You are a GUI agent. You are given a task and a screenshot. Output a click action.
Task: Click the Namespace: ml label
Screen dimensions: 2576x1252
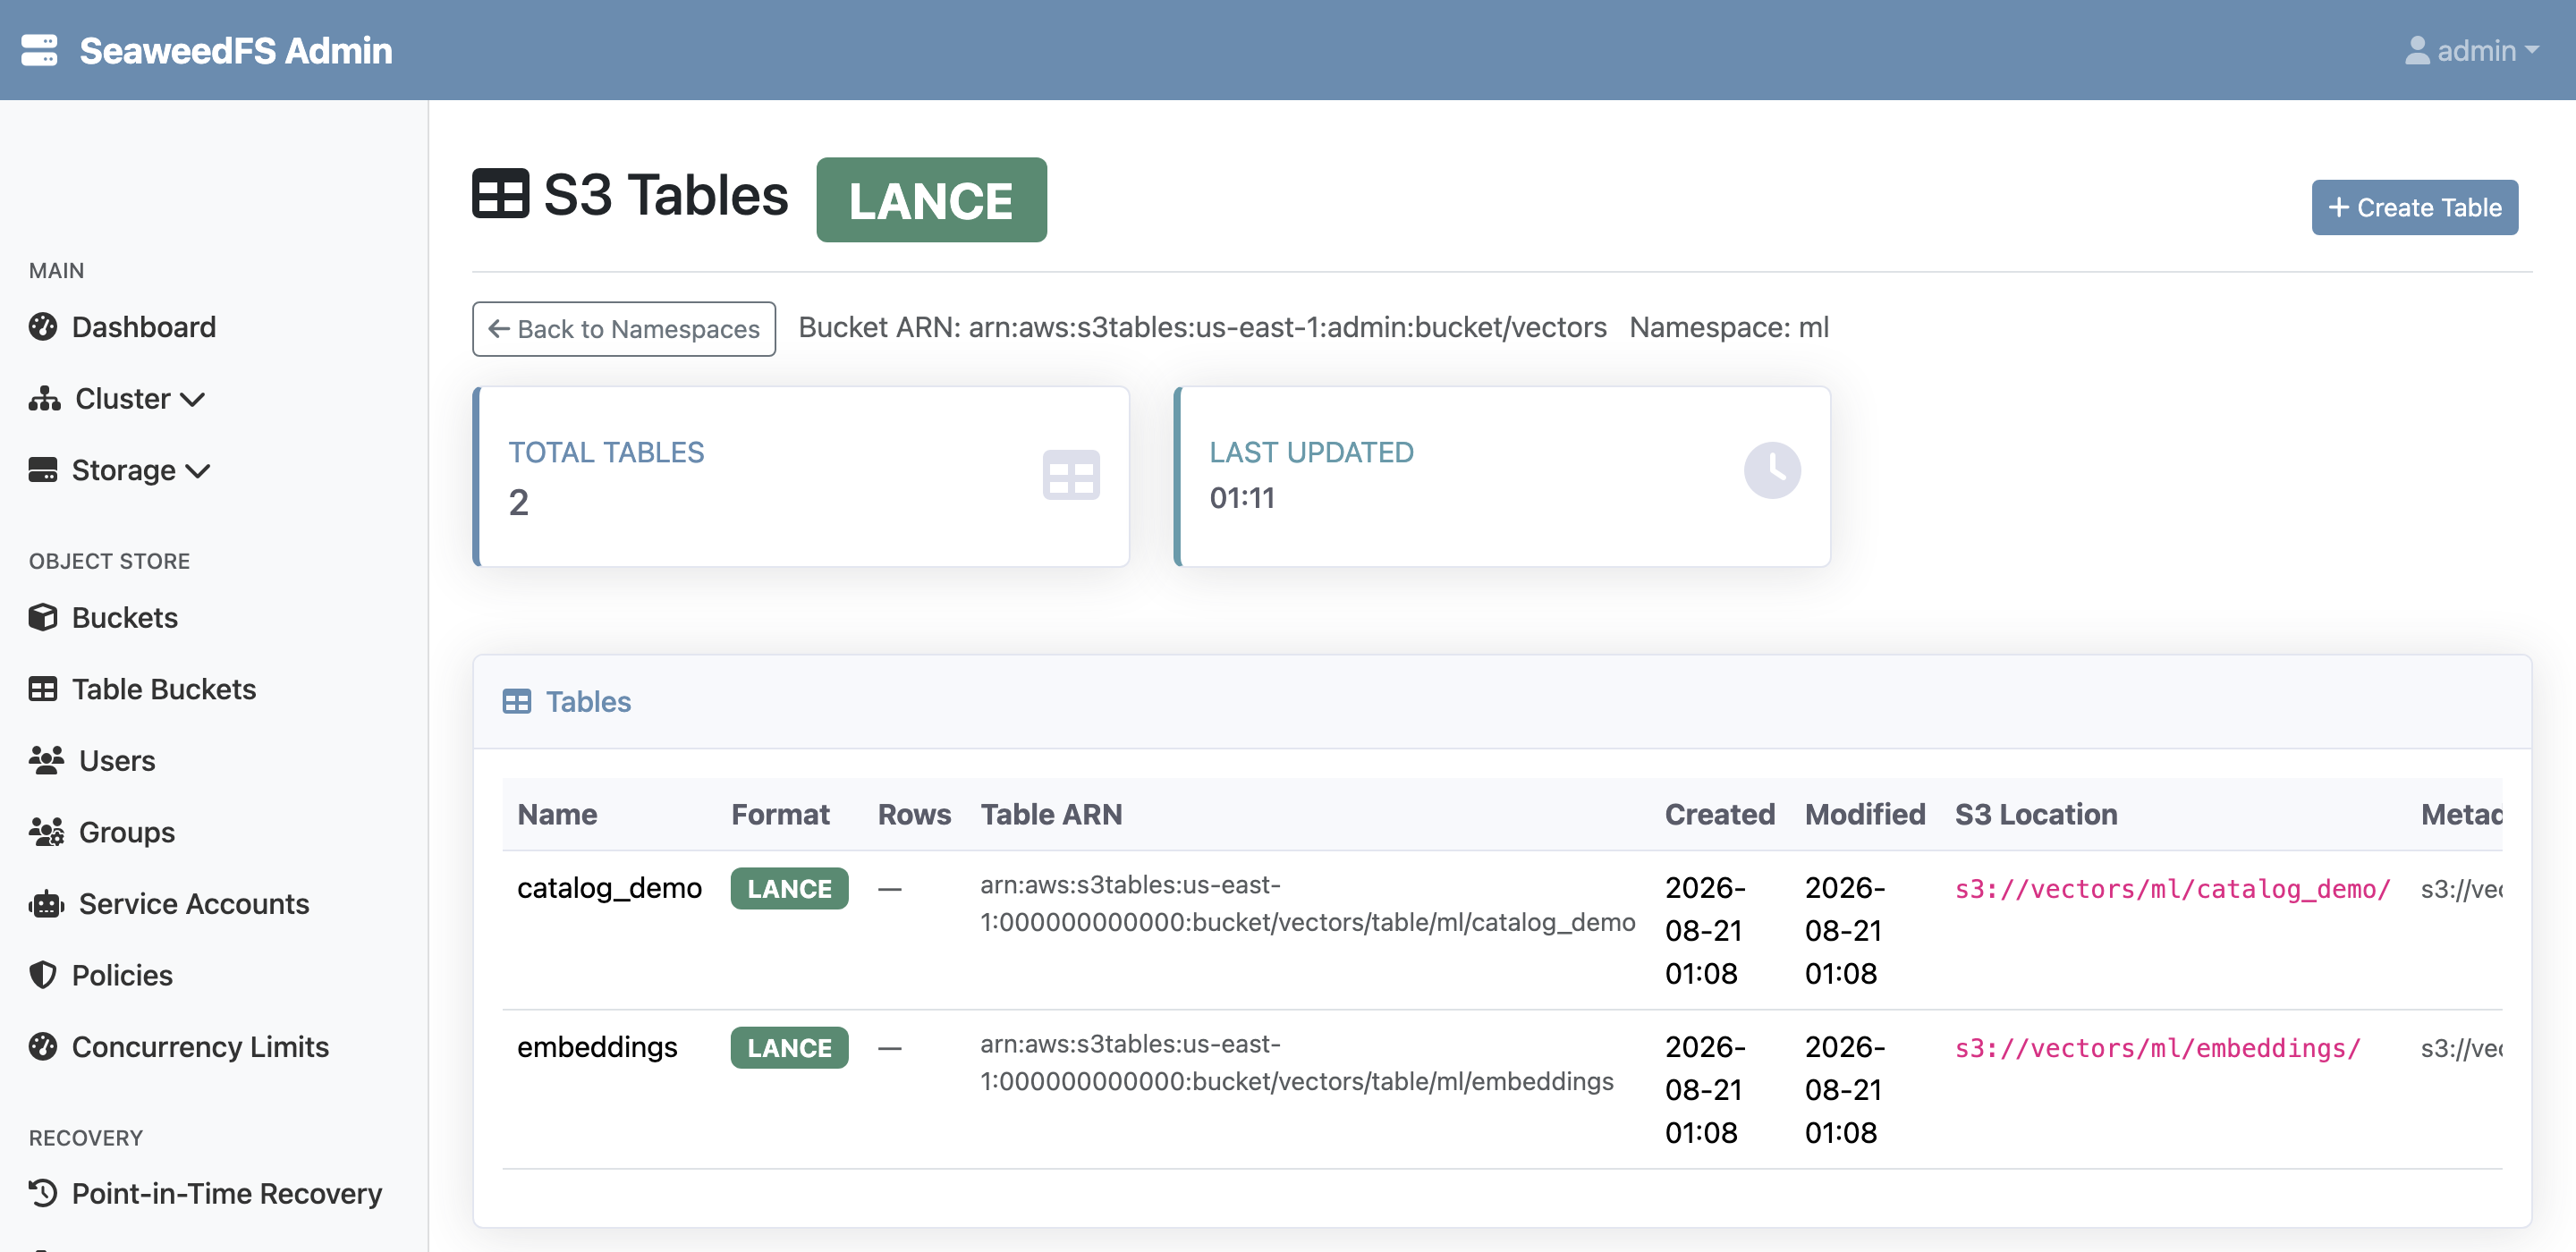1729,328
